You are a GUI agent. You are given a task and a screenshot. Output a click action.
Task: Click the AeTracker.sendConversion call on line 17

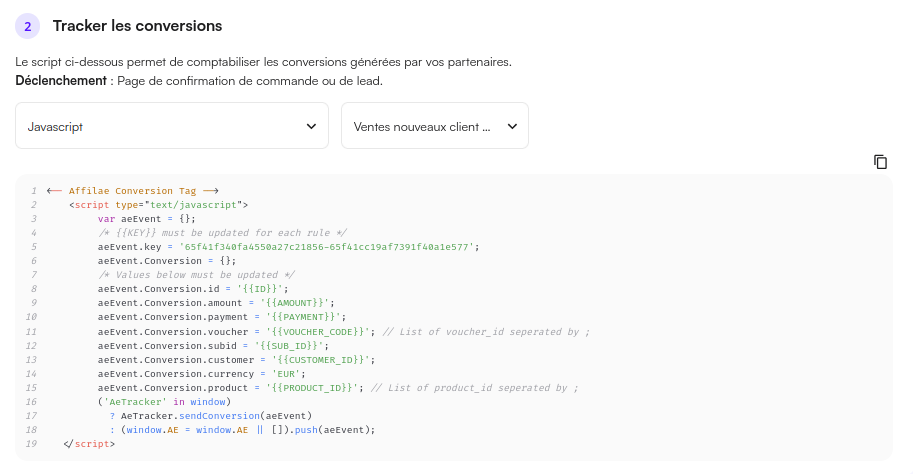pos(217,415)
